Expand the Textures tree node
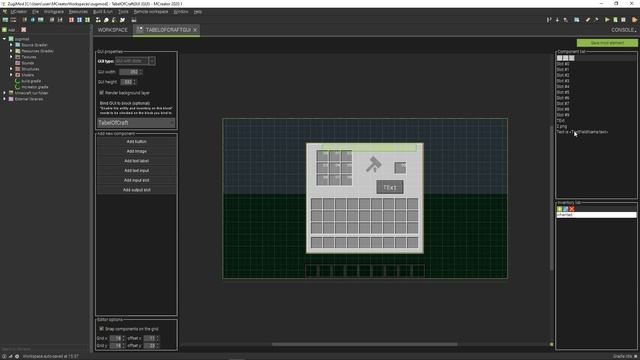The width and height of the screenshot is (640, 360). tap(11, 57)
